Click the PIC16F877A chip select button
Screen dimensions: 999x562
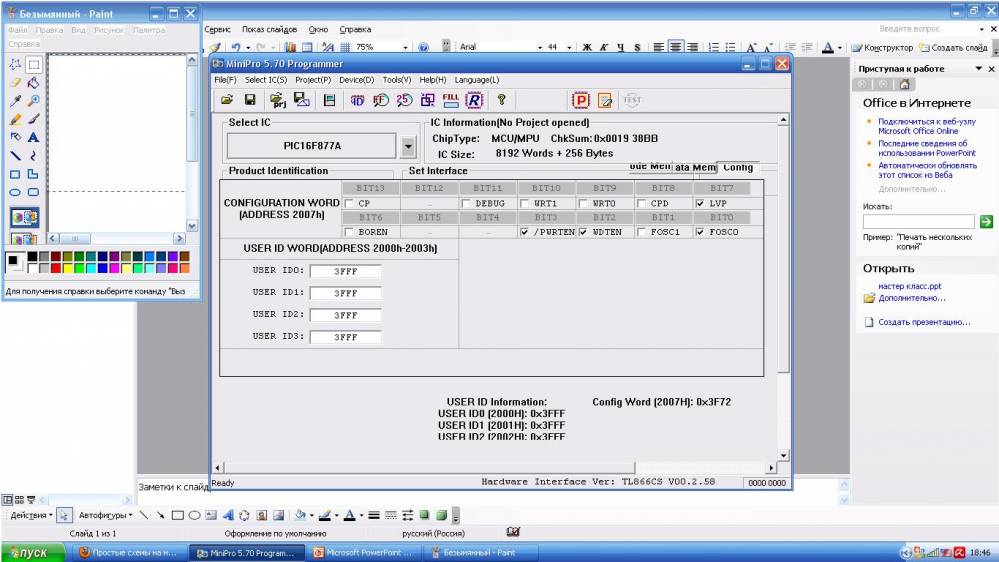pyautogui.click(x=311, y=146)
